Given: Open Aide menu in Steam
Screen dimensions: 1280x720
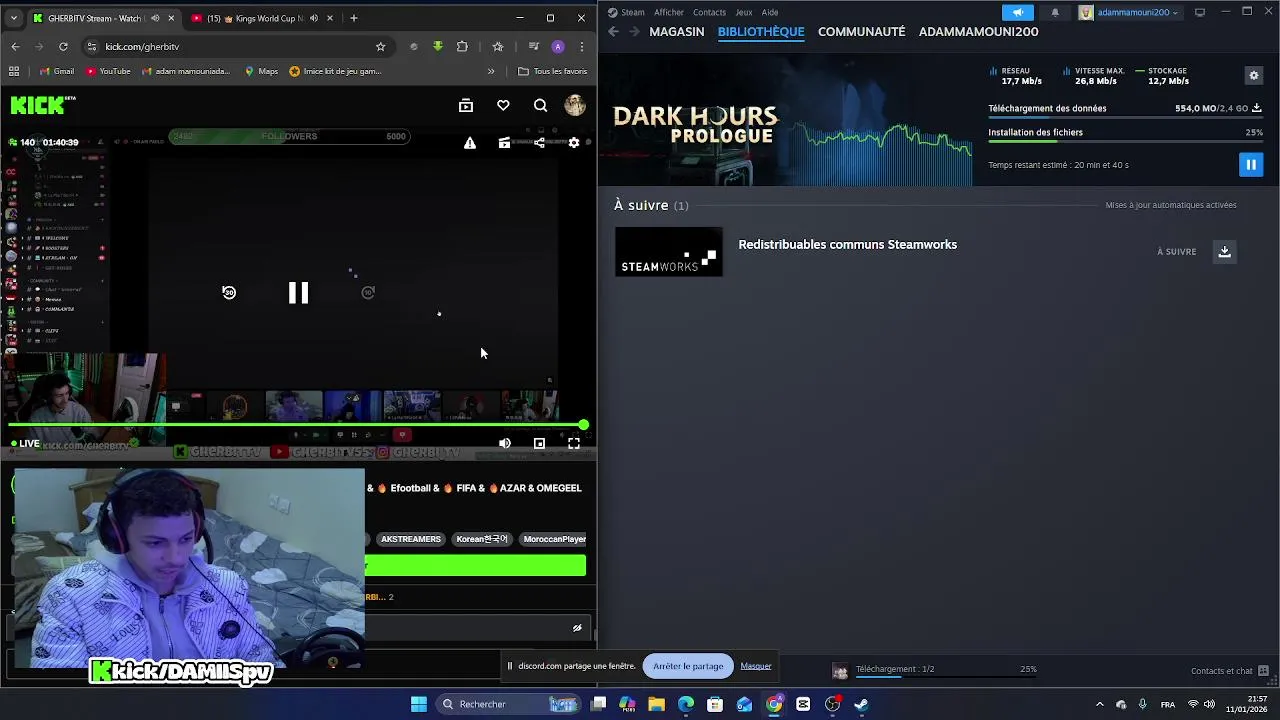Looking at the screenshot, I should click(770, 12).
